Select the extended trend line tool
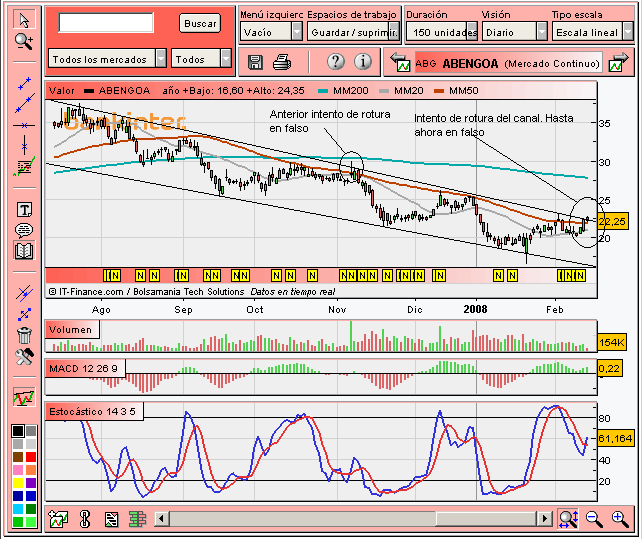The image size is (642, 539). click(24, 103)
